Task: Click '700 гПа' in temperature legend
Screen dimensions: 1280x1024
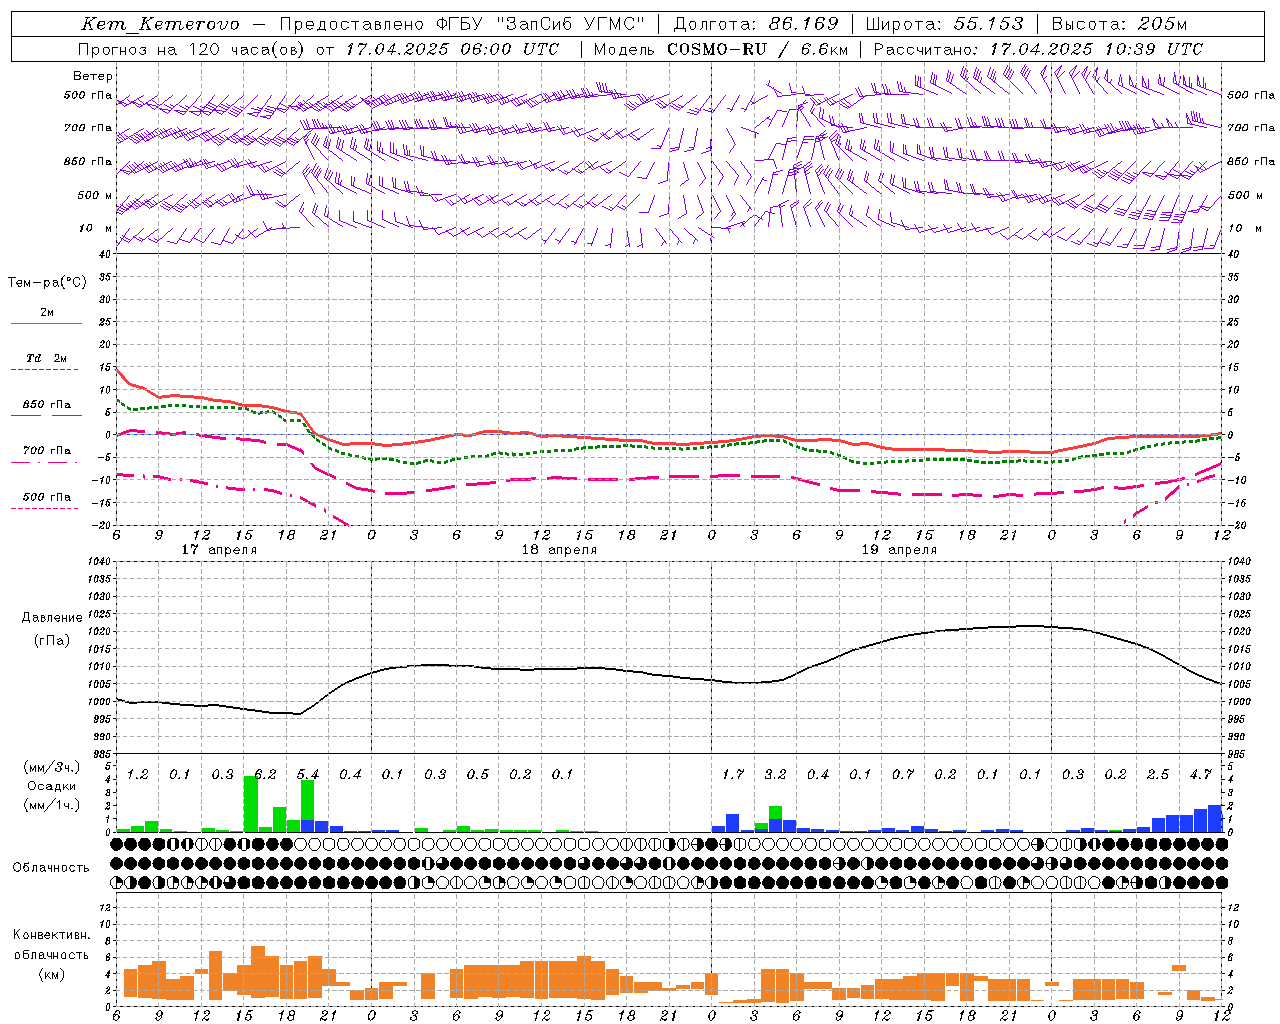Action: pos(47,451)
